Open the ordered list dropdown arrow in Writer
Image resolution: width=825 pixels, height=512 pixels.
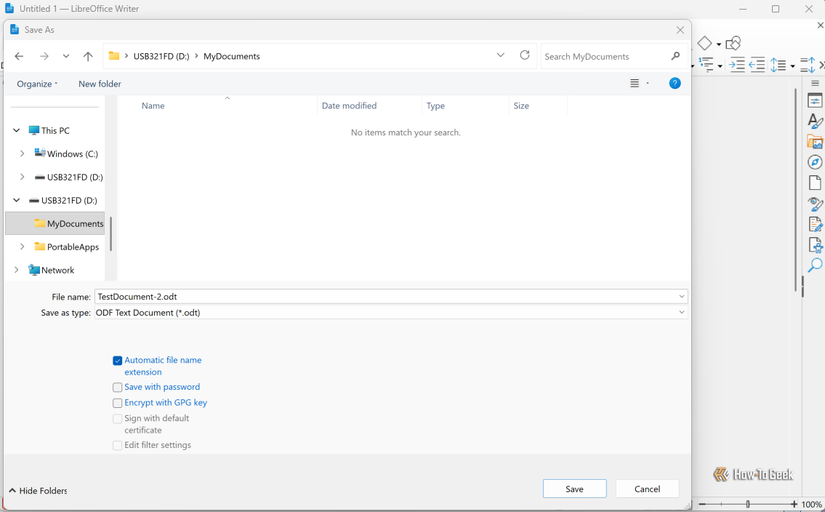720,66
